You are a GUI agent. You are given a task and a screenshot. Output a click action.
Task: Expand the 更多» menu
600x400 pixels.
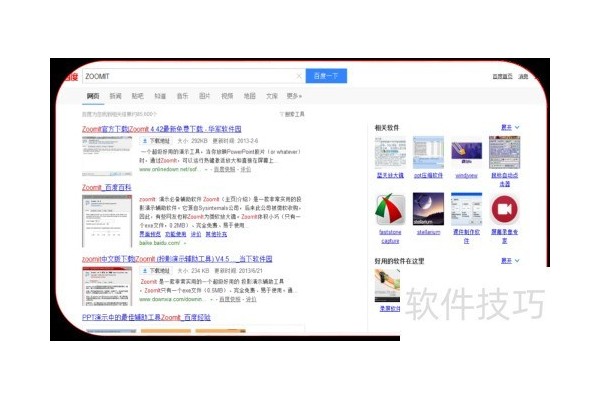pyautogui.click(x=294, y=96)
